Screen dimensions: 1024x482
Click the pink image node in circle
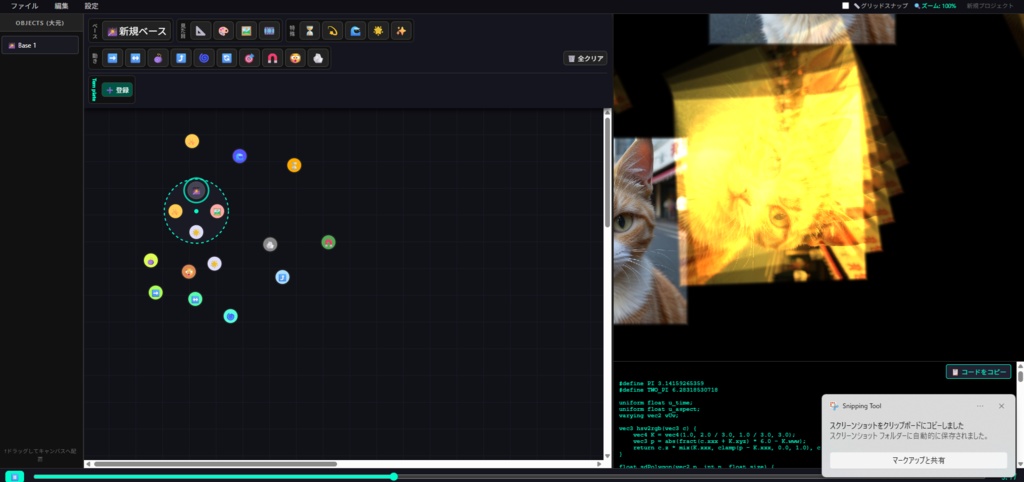217,211
